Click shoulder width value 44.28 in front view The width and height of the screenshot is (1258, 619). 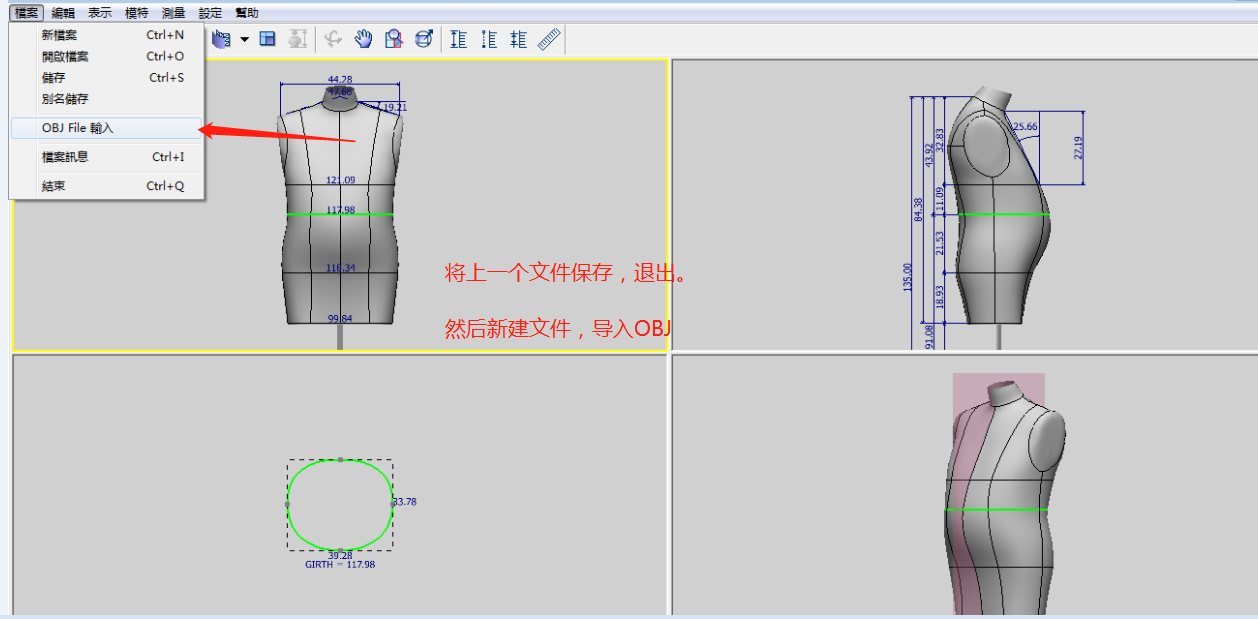coord(340,79)
